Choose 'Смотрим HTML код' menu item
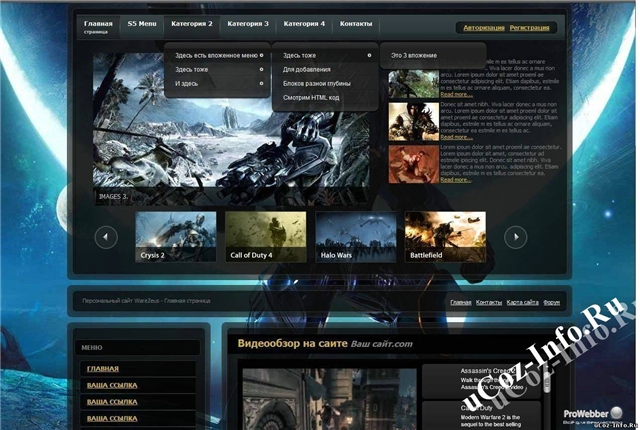640x430 pixels. pos(312,98)
